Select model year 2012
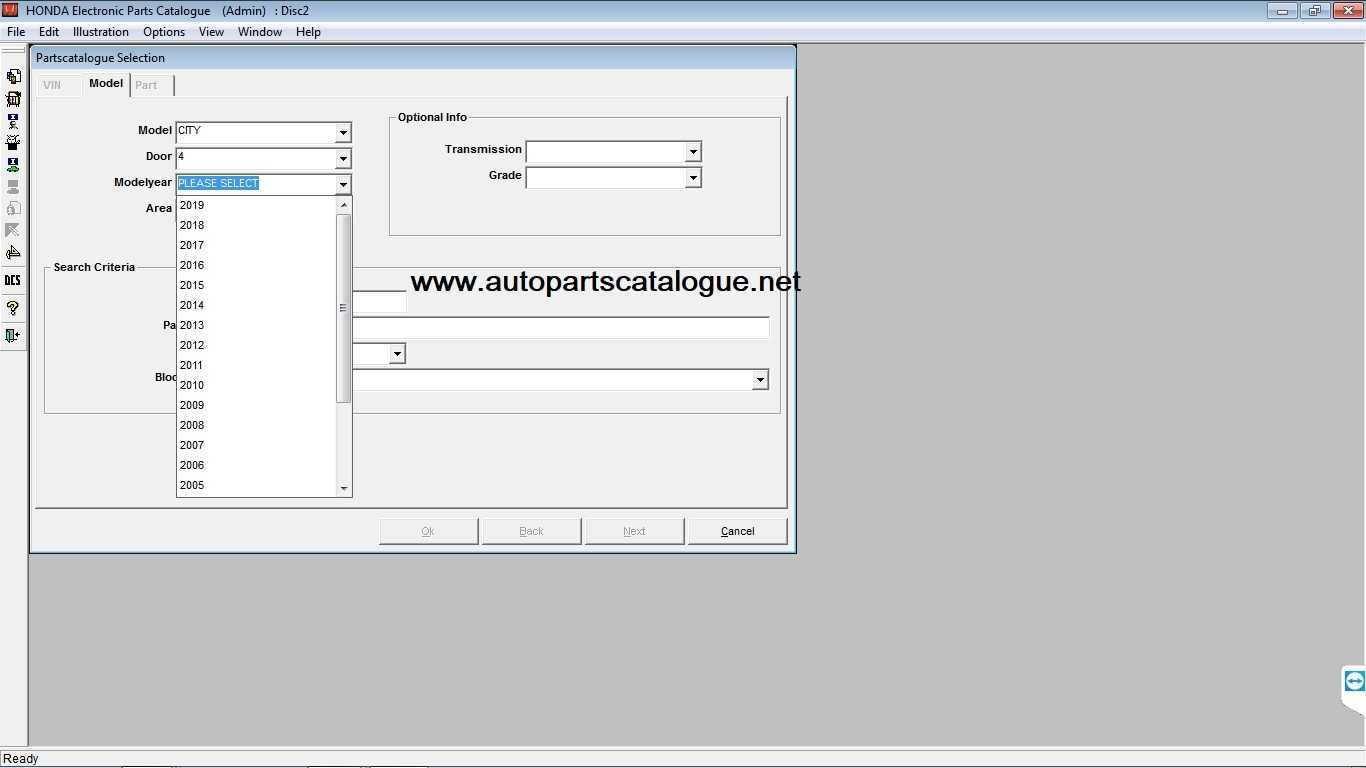 click(257, 345)
